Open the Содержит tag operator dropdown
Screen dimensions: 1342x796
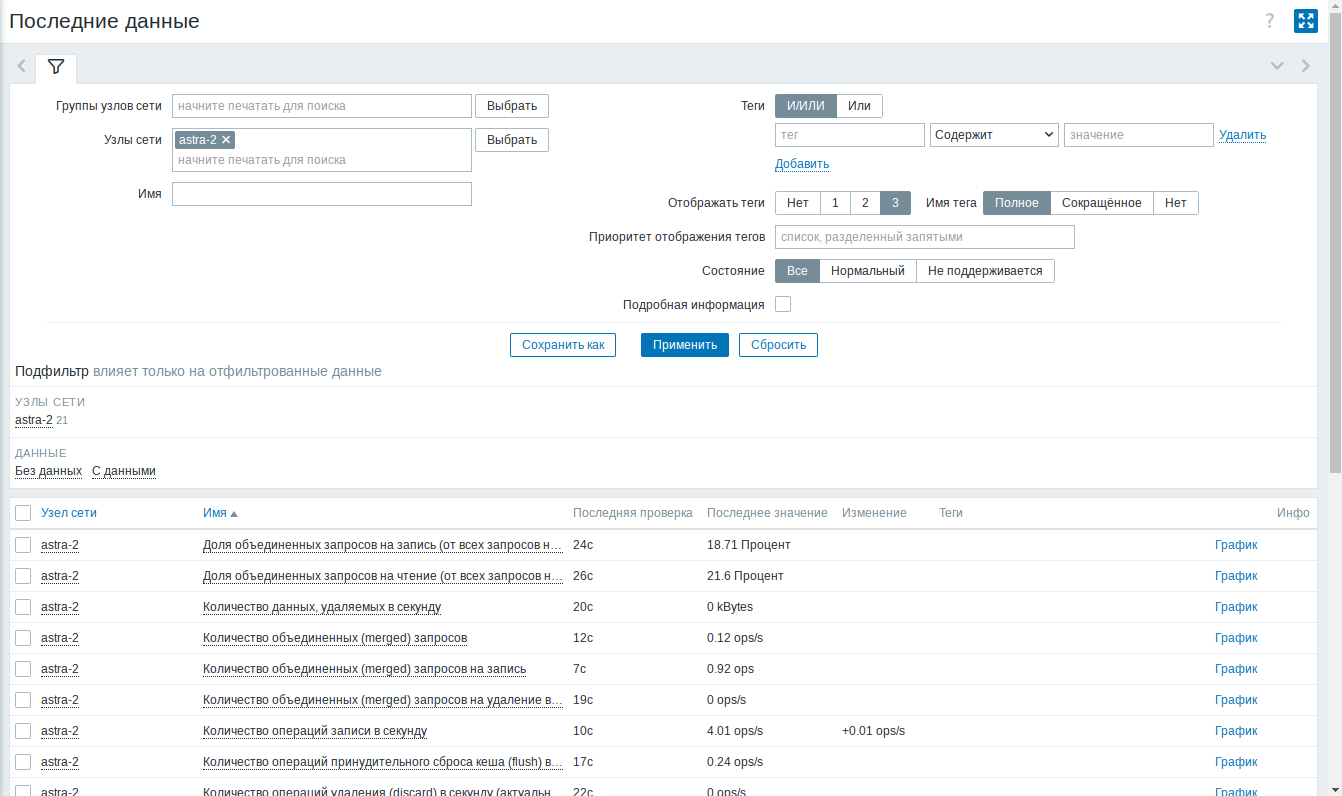click(994, 135)
